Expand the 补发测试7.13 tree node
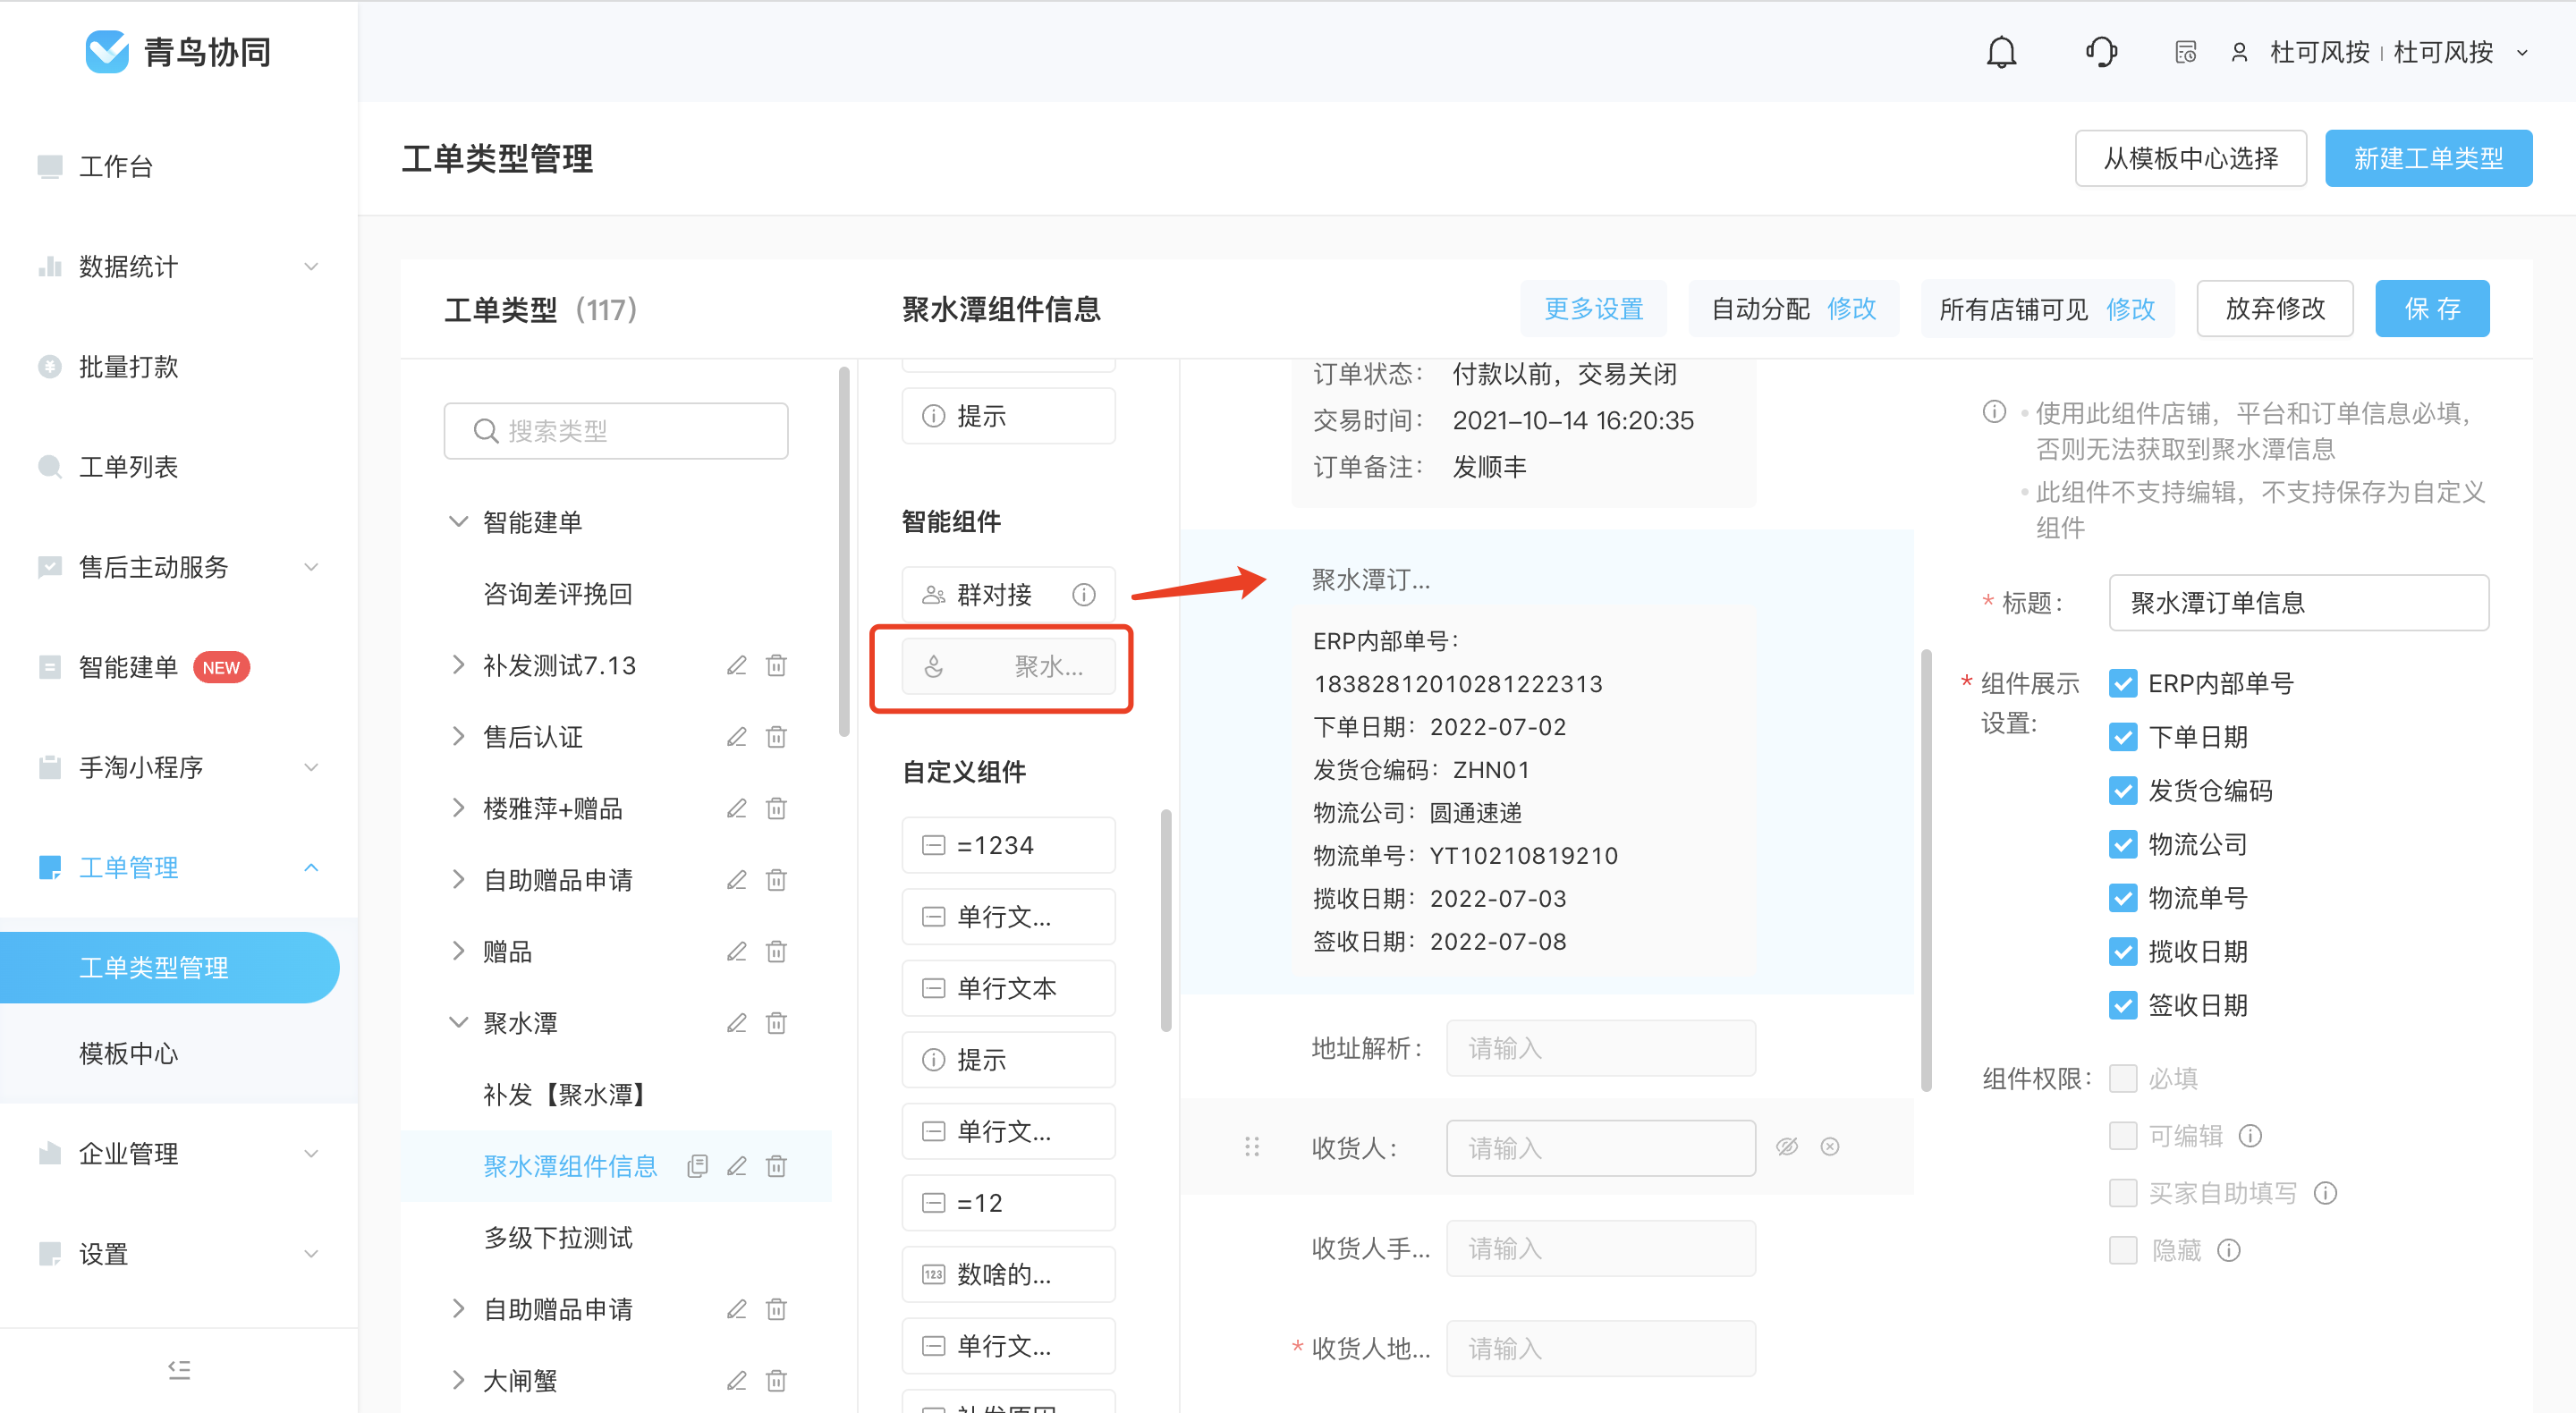Viewport: 2576px width, 1413px height. (x=458, y=665)
